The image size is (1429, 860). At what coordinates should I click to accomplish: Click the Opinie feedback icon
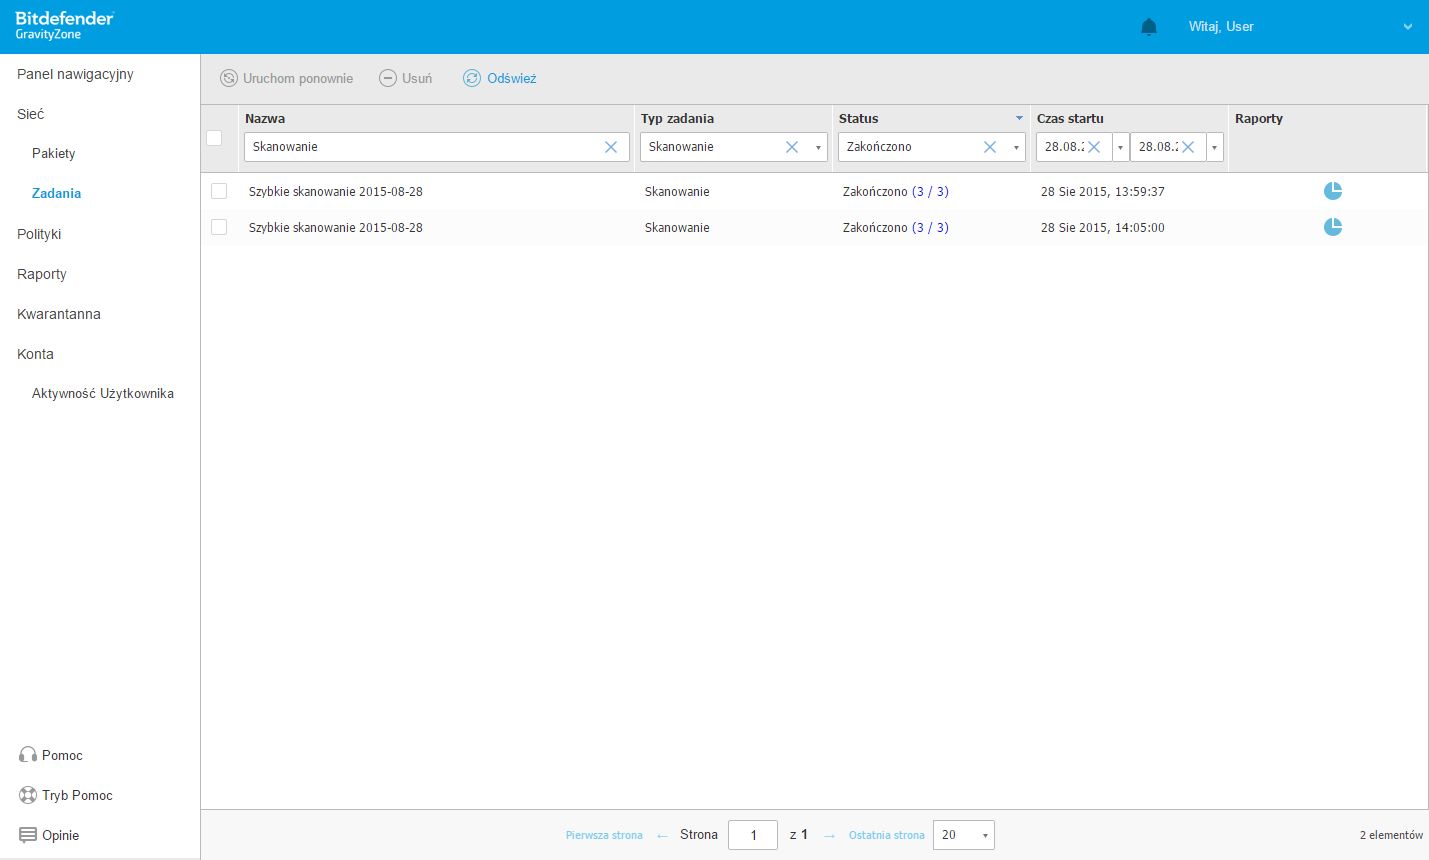[x=28, y=835]
